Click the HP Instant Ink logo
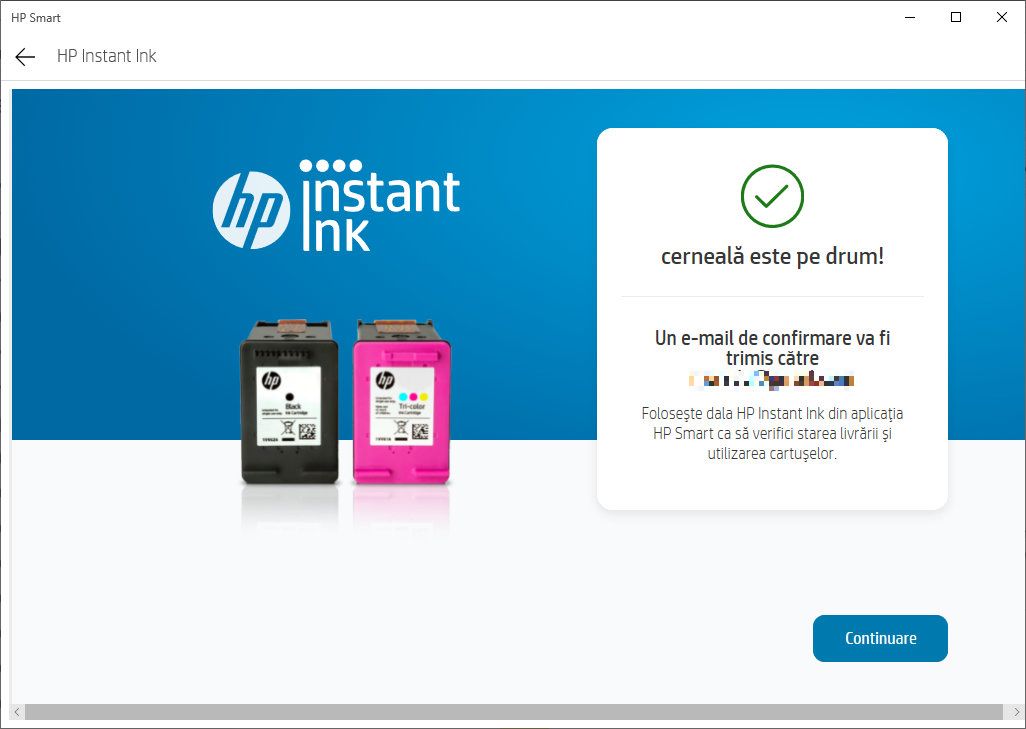Screen dimensions: 1026x729 tap(336, 205)
